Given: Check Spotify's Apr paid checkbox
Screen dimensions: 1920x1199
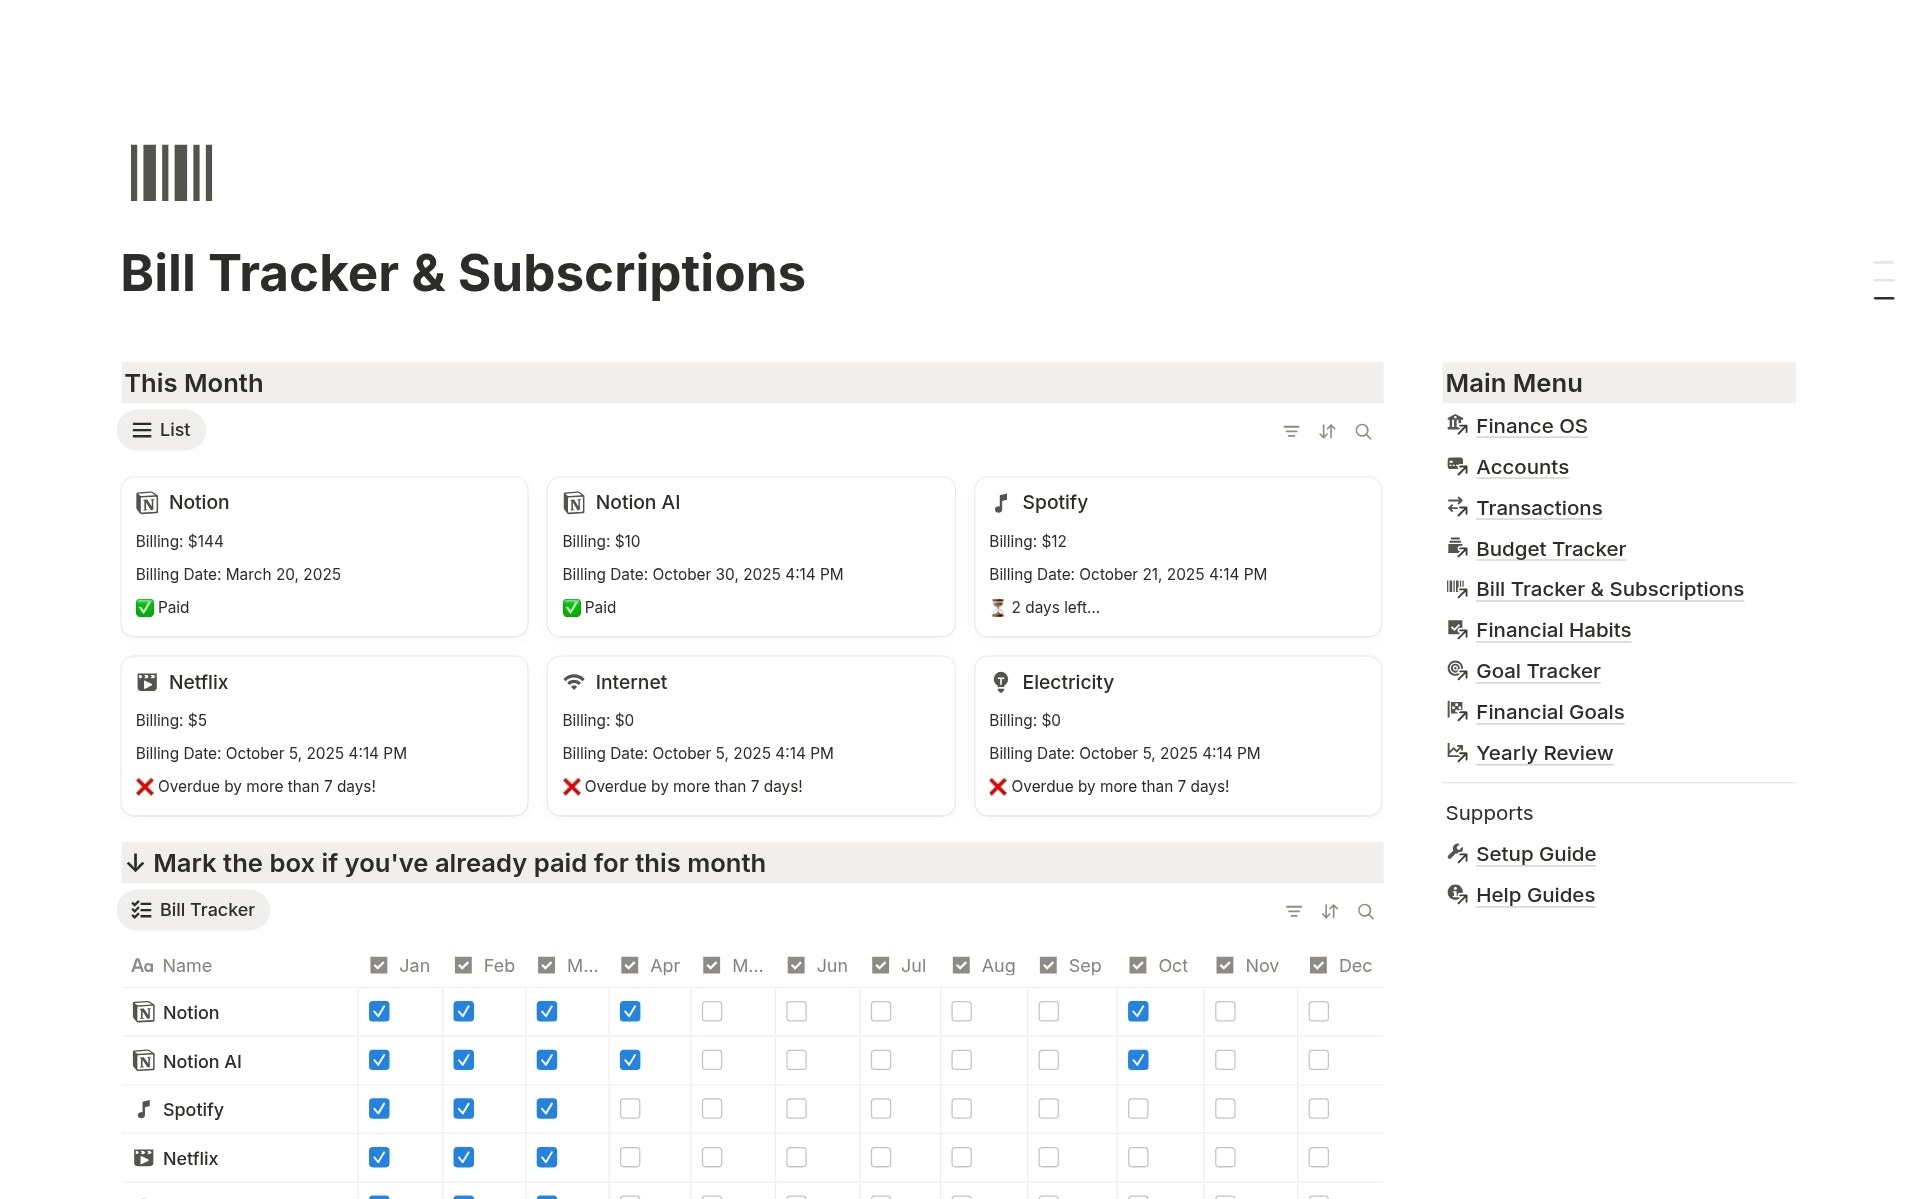Looking at the screenshot, I should (x=630, y=1109).
